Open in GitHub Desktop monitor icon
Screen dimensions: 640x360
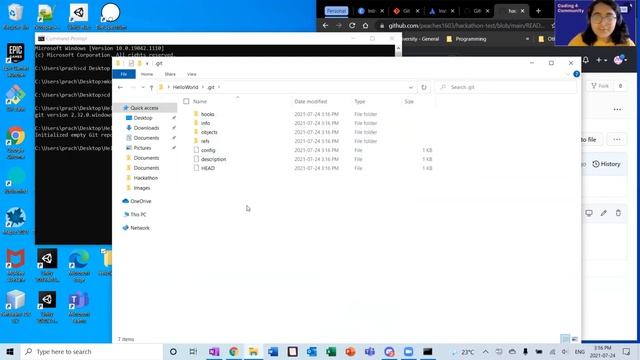589,213
